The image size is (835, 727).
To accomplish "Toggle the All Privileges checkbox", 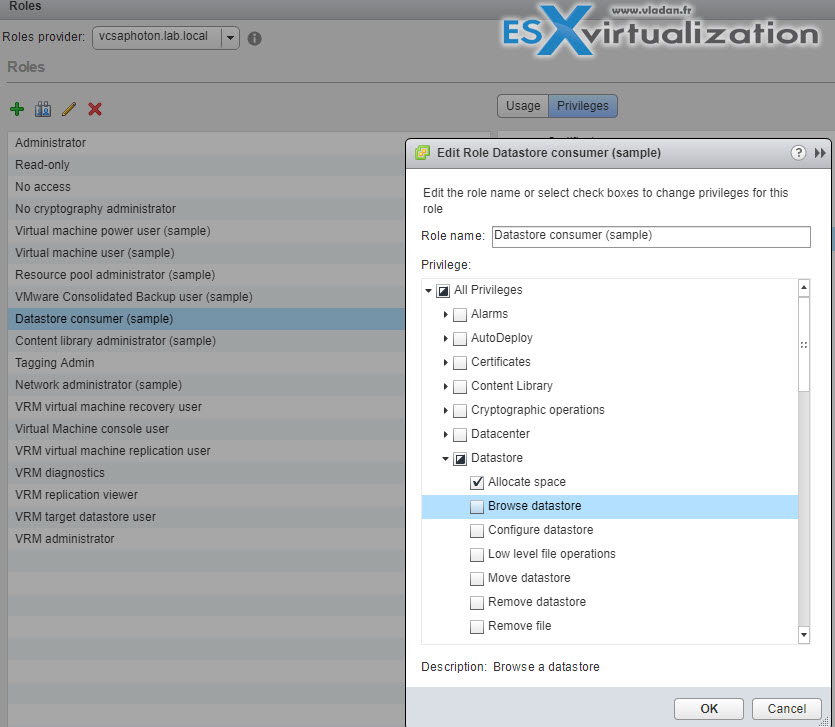I will click(443, 291).
